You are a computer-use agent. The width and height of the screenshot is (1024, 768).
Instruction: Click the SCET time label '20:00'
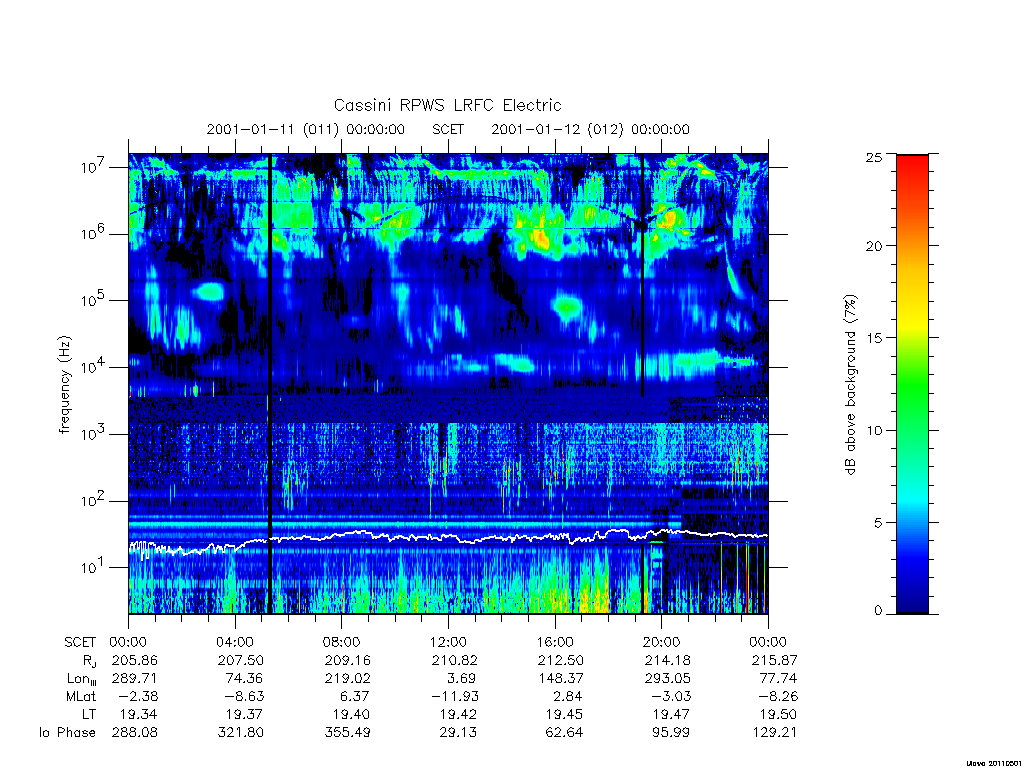pyautogui.click(x=661, y=643)
